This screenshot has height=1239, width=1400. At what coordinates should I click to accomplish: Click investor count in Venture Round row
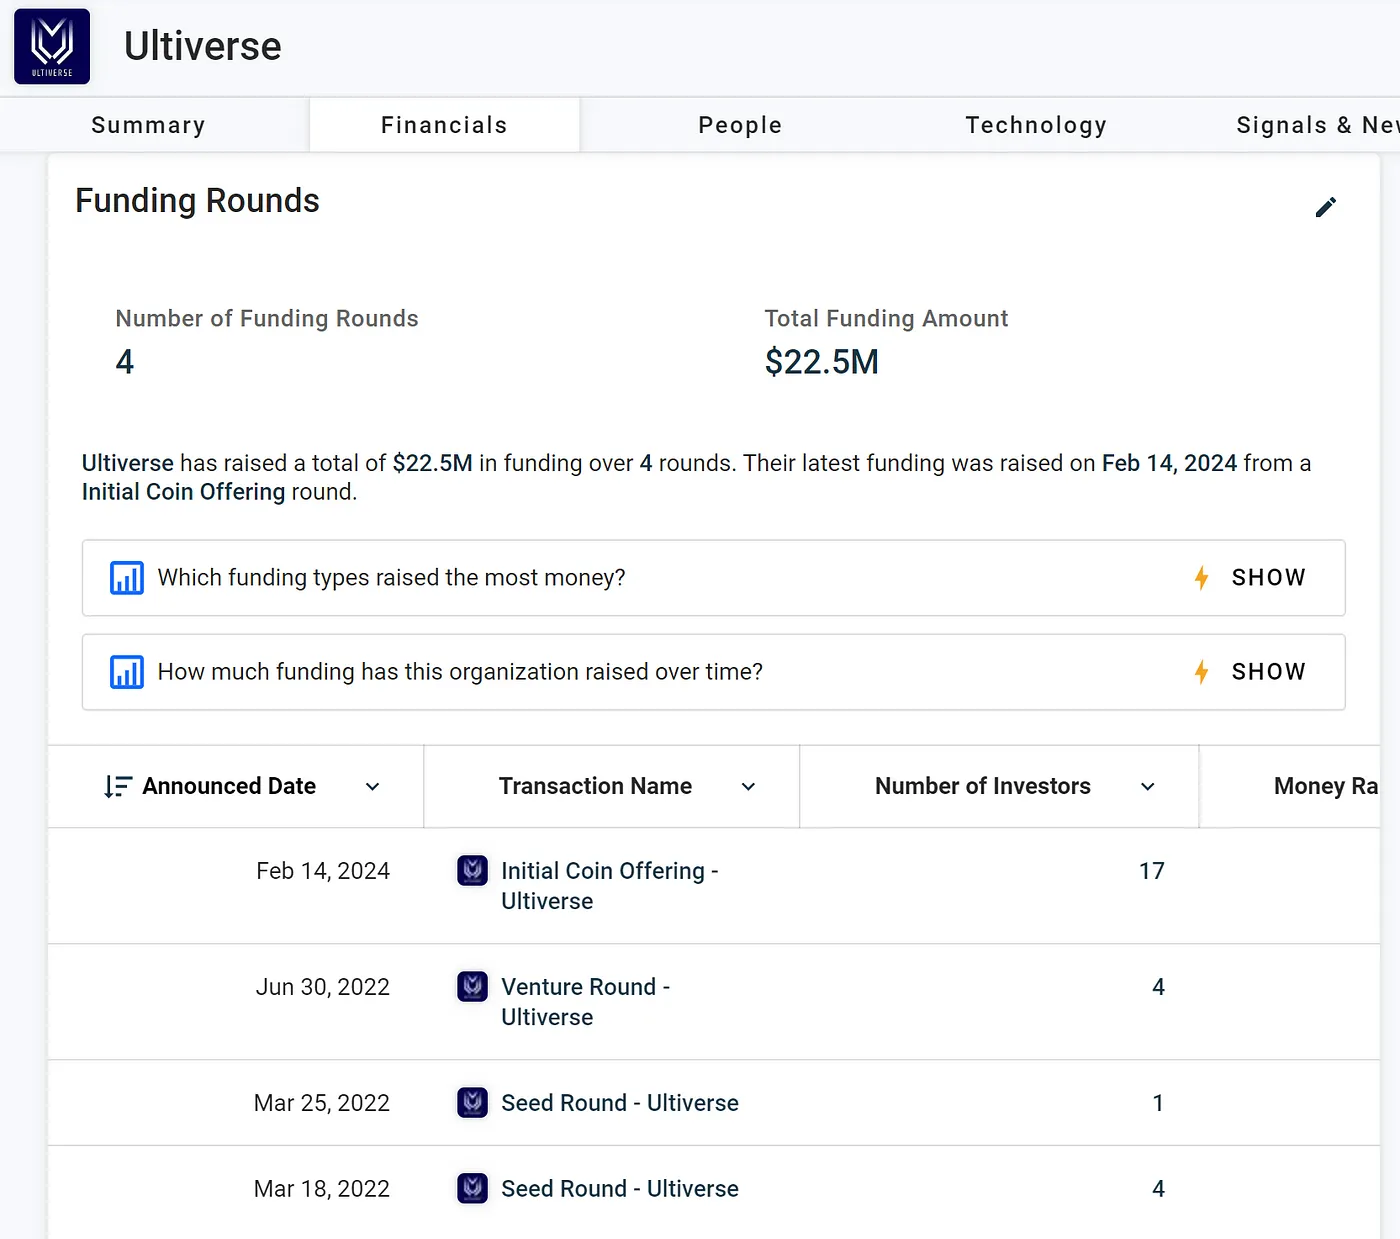coord(1158,987)
